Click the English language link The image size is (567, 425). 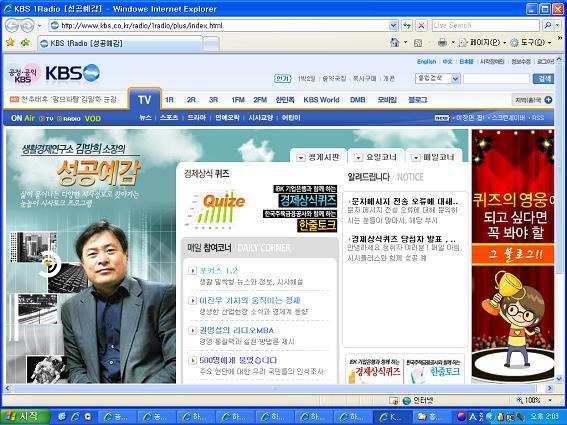pos(427,61)
